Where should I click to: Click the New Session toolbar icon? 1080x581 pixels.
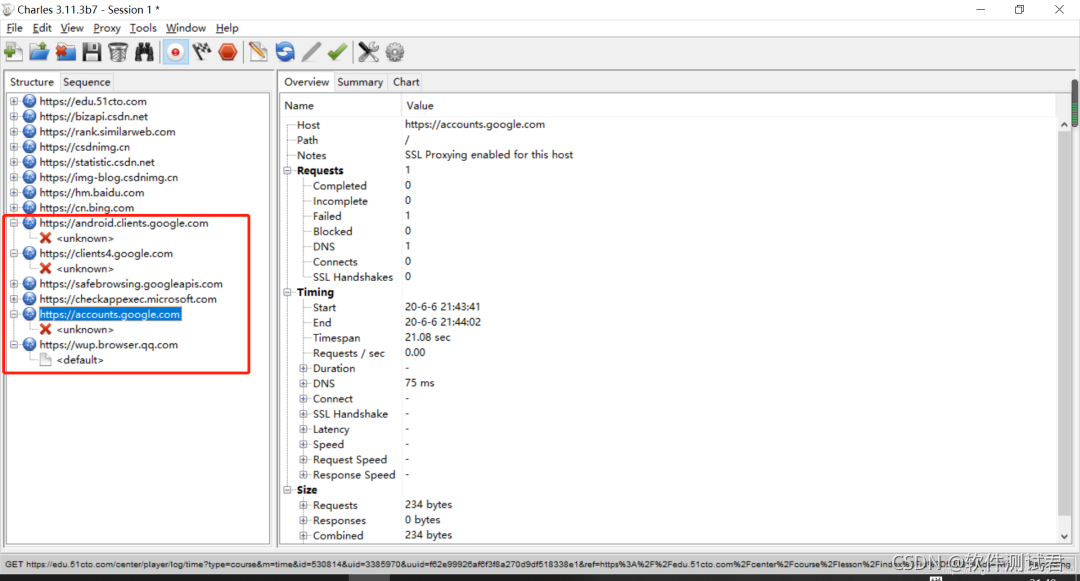click(13, 52)
